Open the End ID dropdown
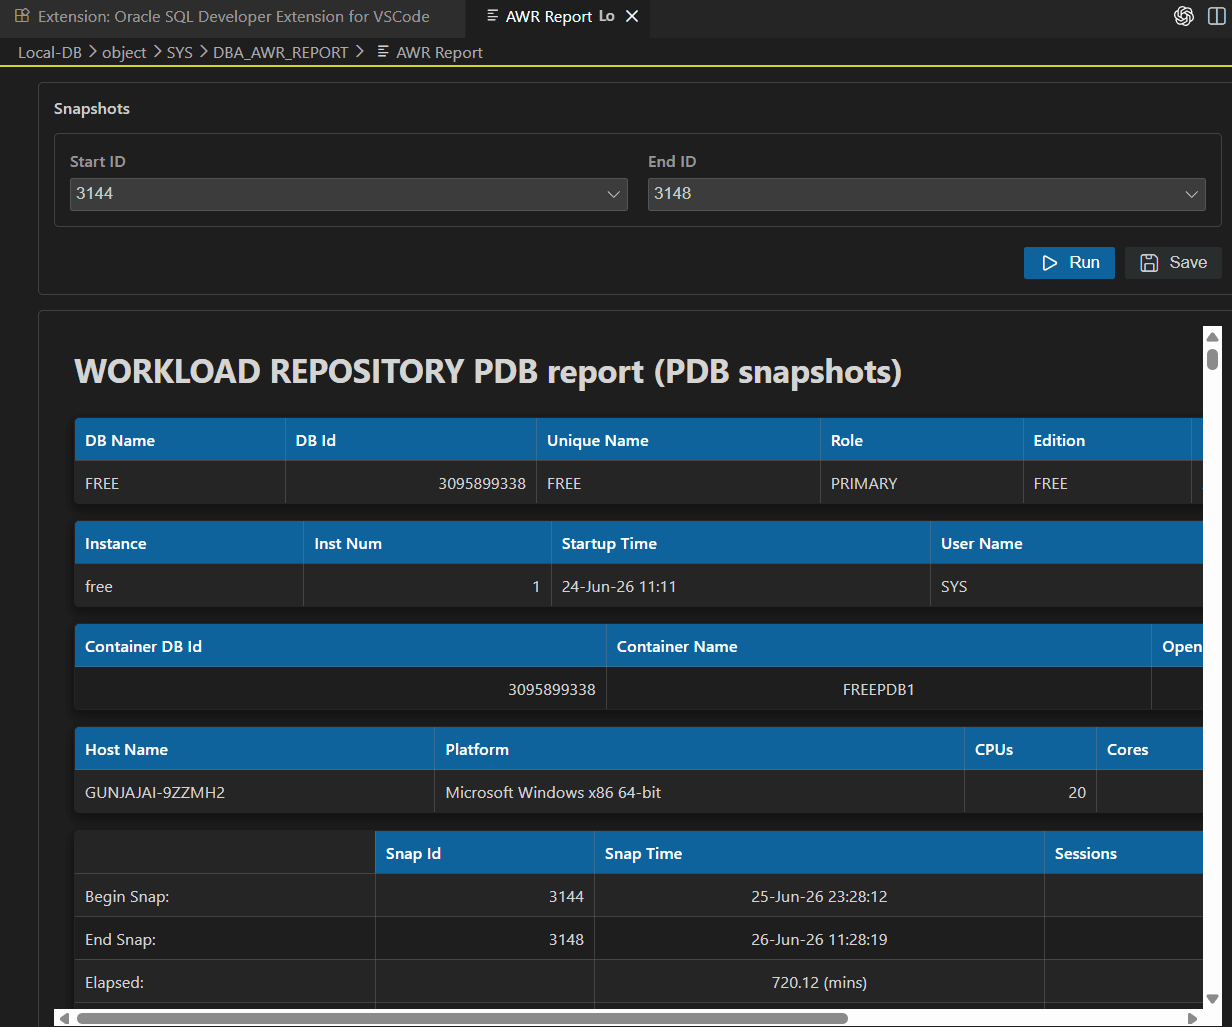1232x1027 pixels. (x=927, y=194)
